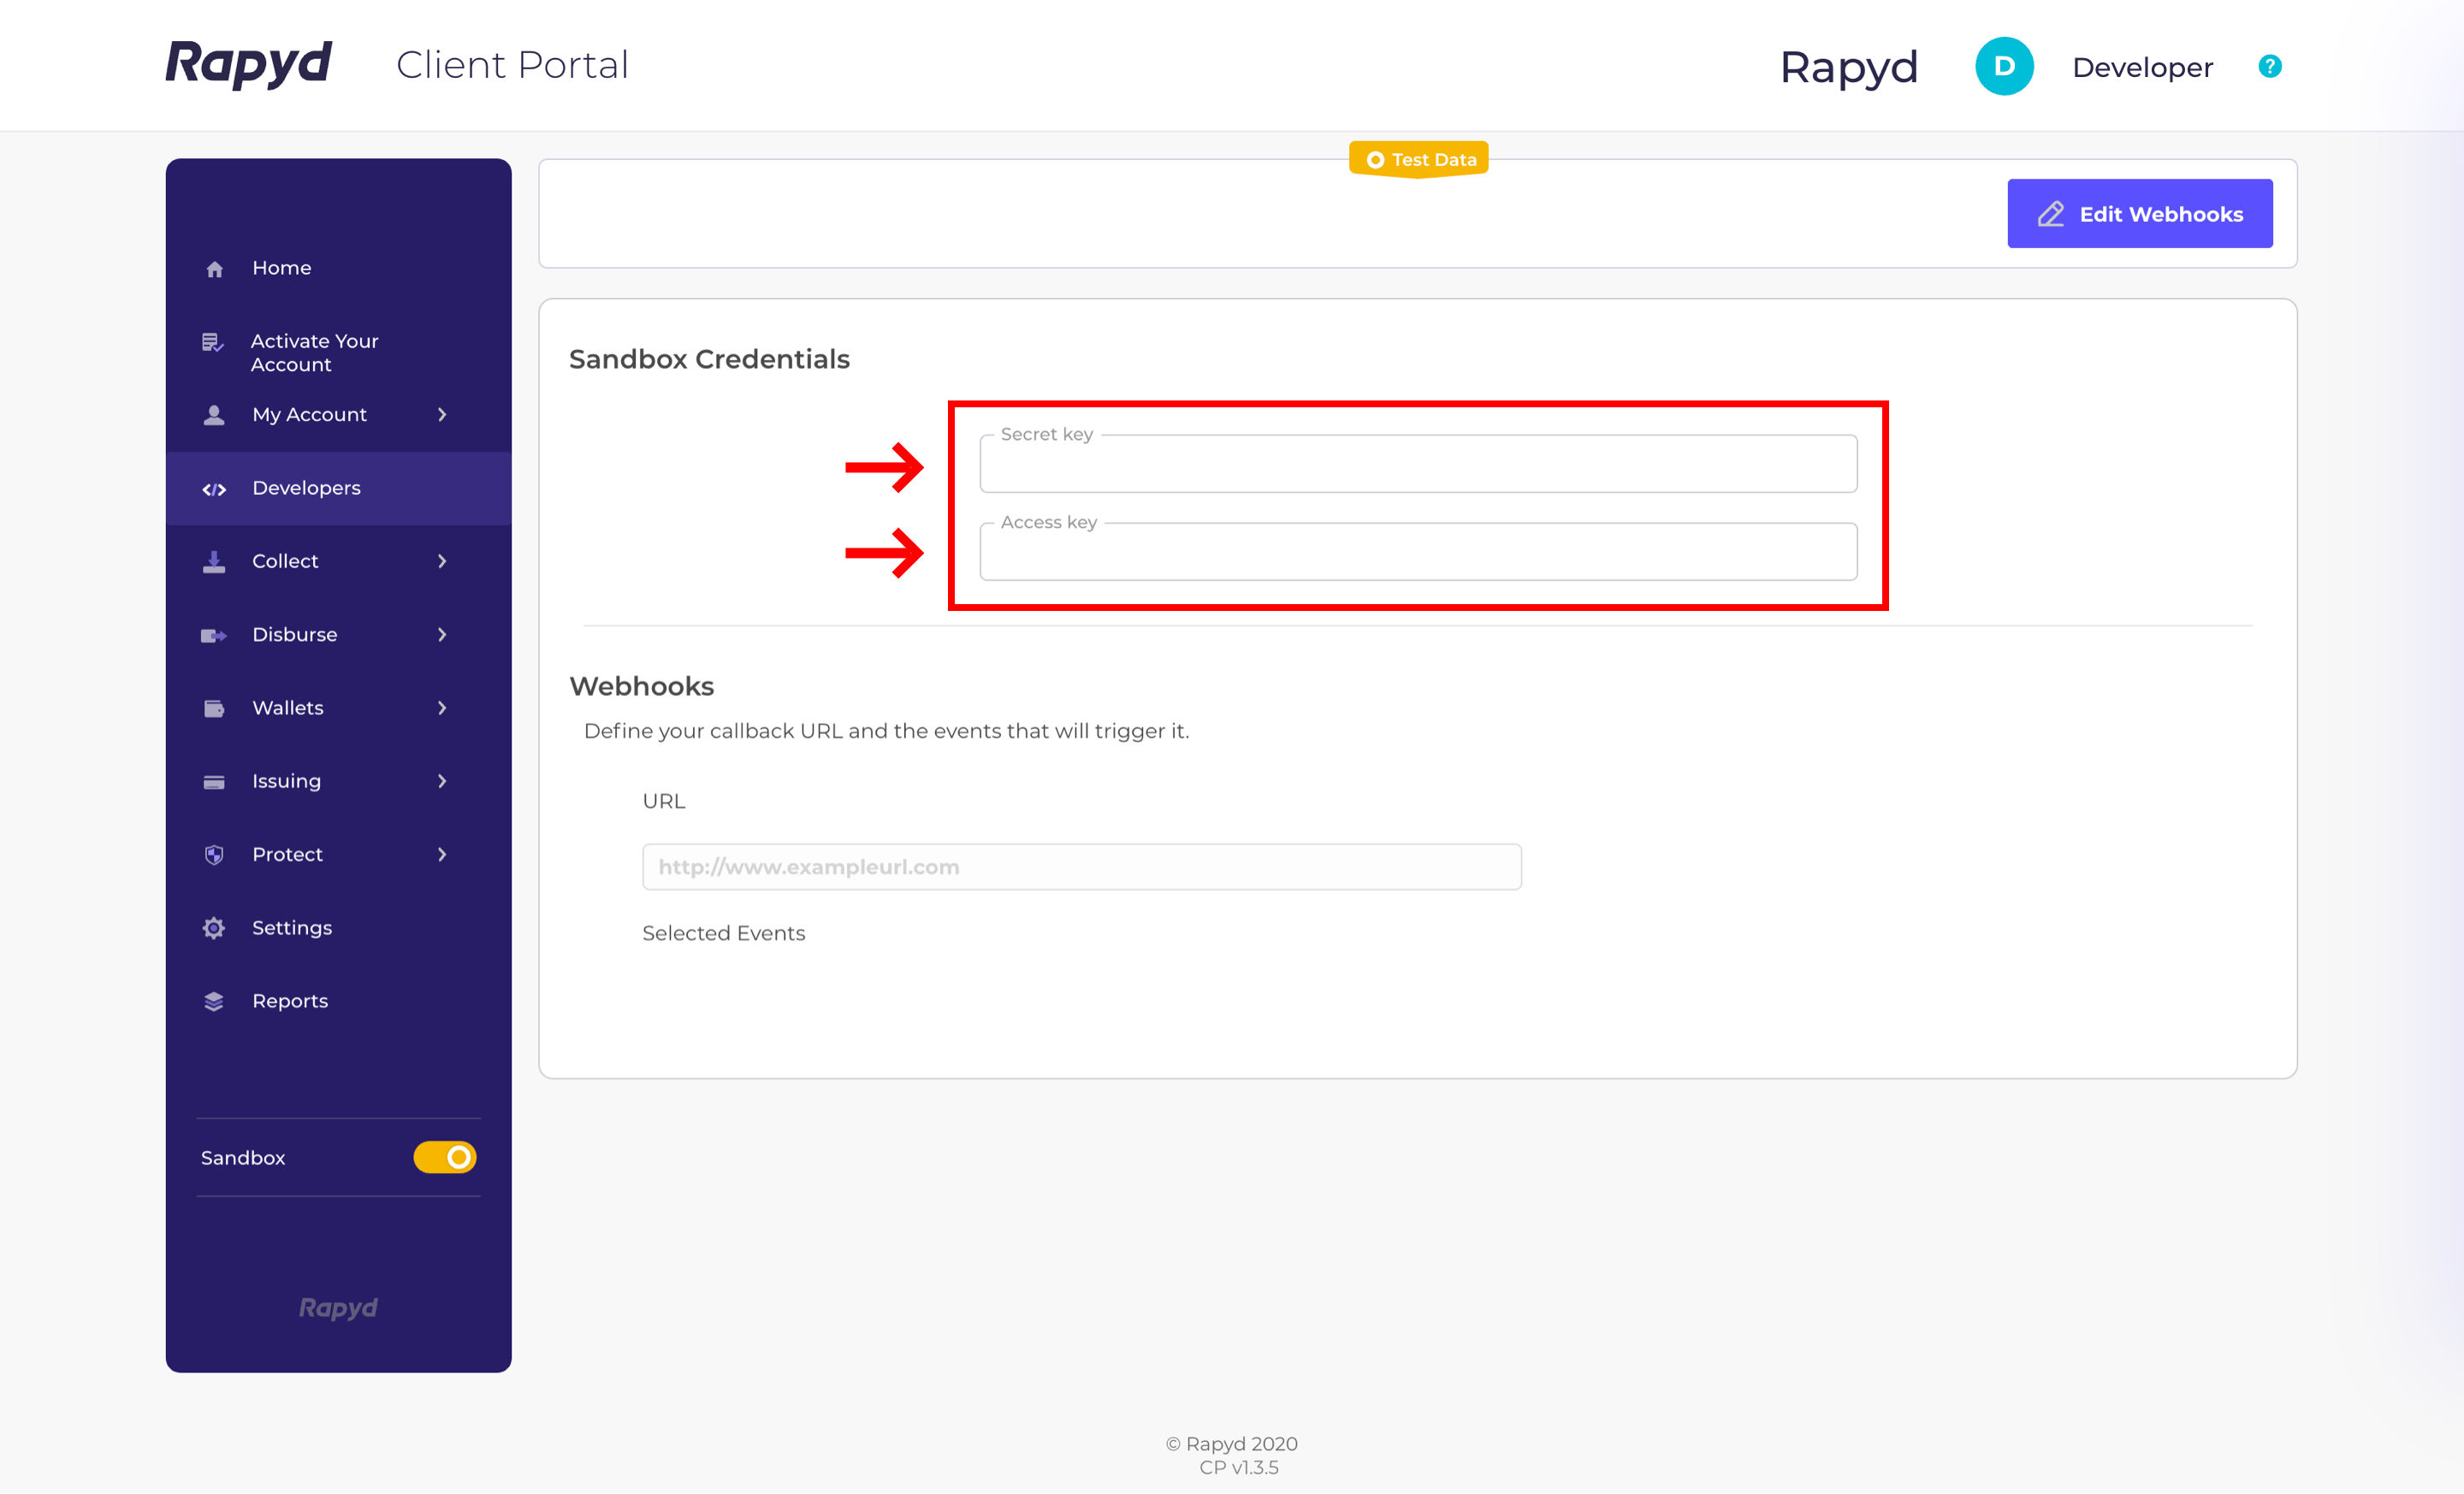Toggle the Sandbox mode switch
The image size is (2464, 1494).
(x=445, y=1157)
